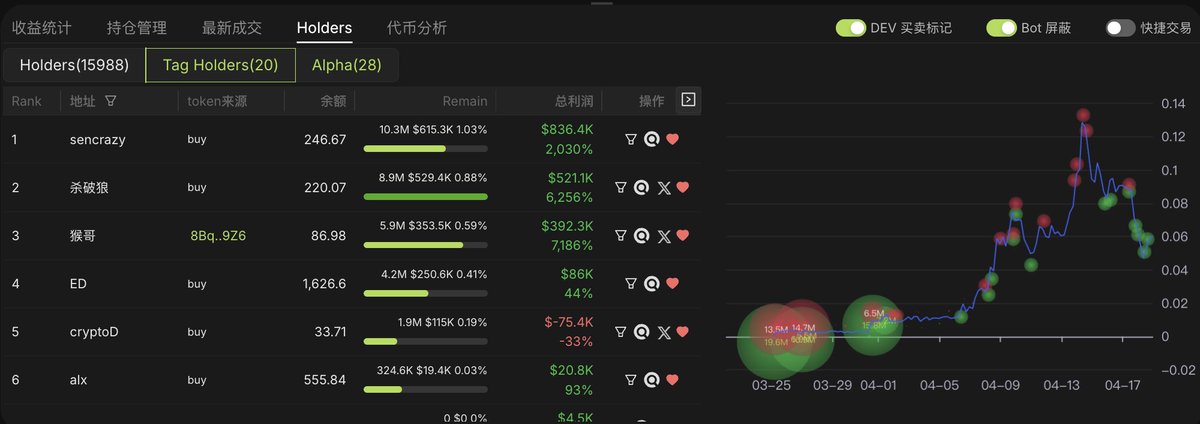Click the heart favorite icon for 杀破狼

pos(683,187)
